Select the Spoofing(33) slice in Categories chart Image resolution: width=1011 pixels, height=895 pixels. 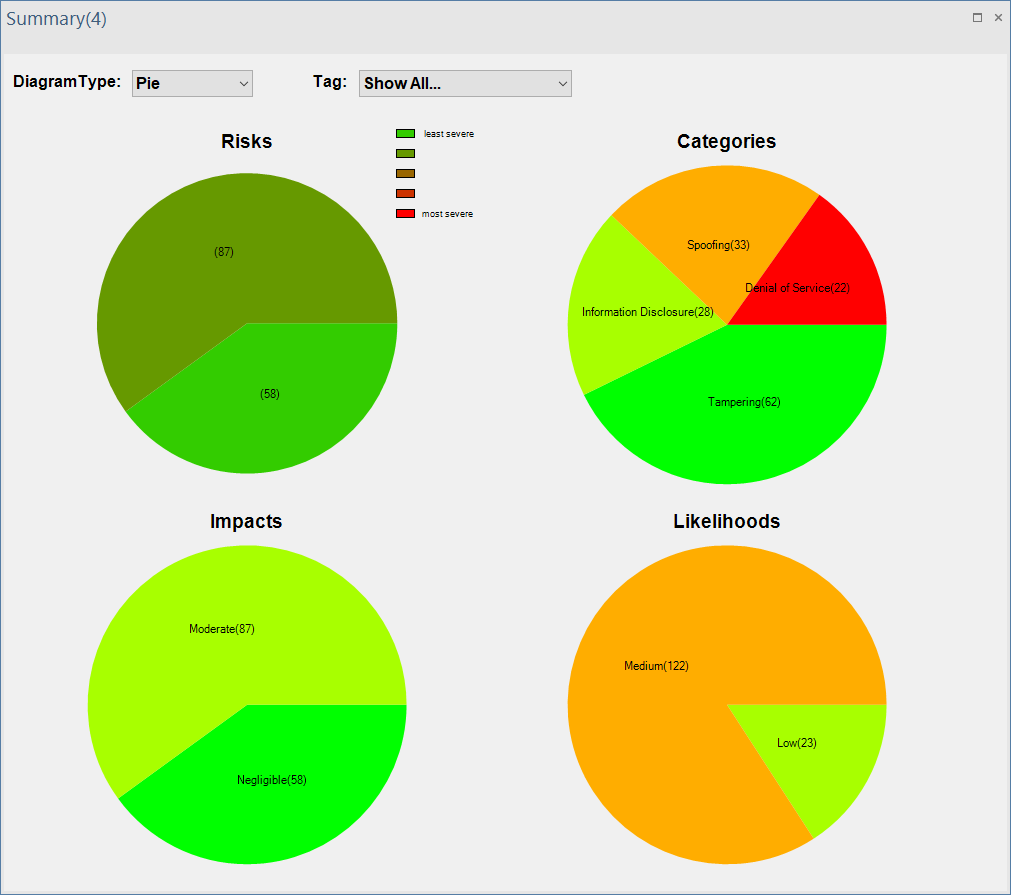(718, 244)
